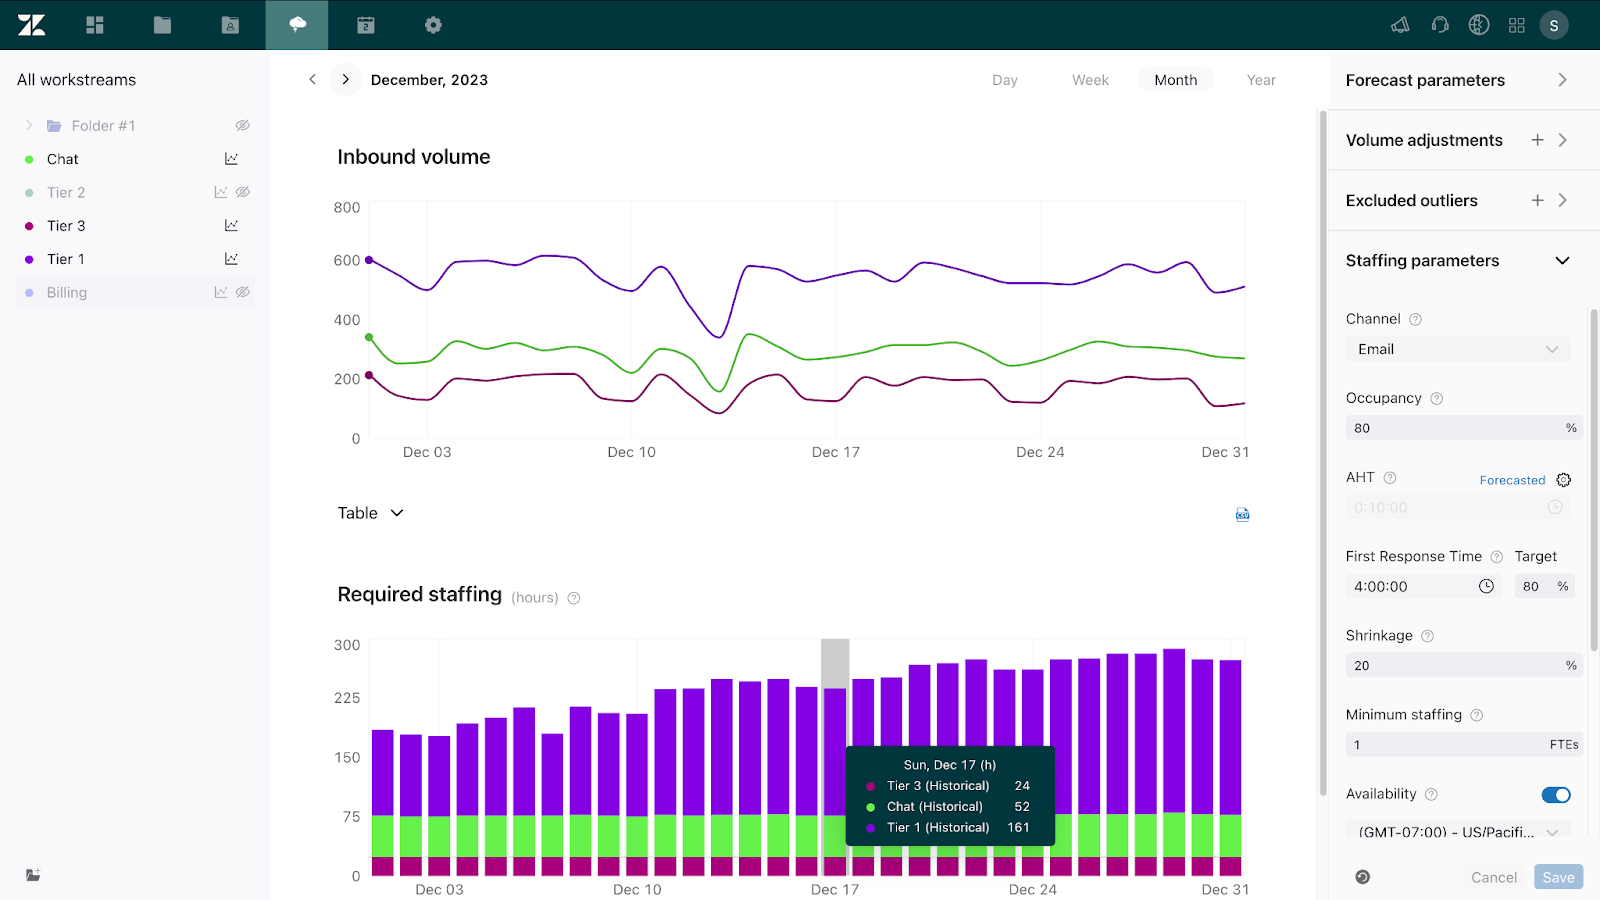Image resolution: width=1600 pixels, height=900 pixels.
Task: Disable the Availability toggle
Action: 1555,794
